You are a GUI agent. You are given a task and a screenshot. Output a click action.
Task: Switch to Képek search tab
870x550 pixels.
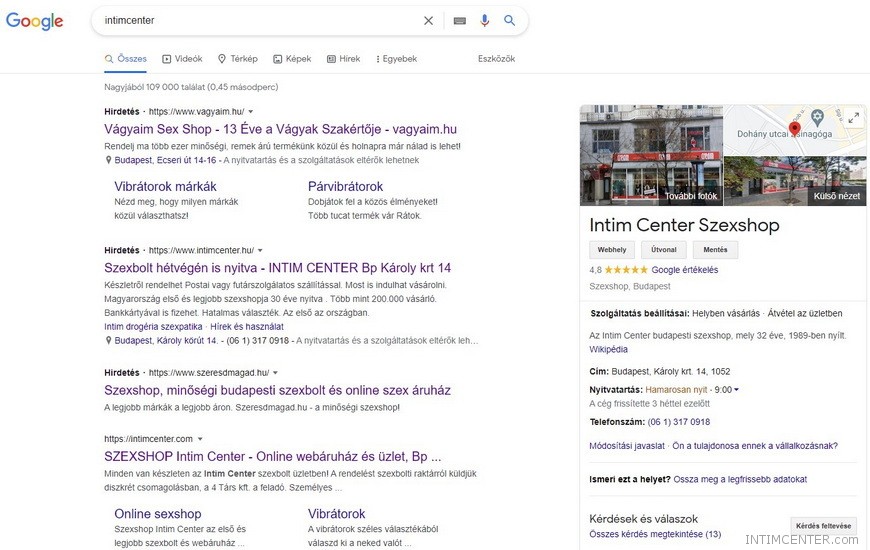point(292,59)
